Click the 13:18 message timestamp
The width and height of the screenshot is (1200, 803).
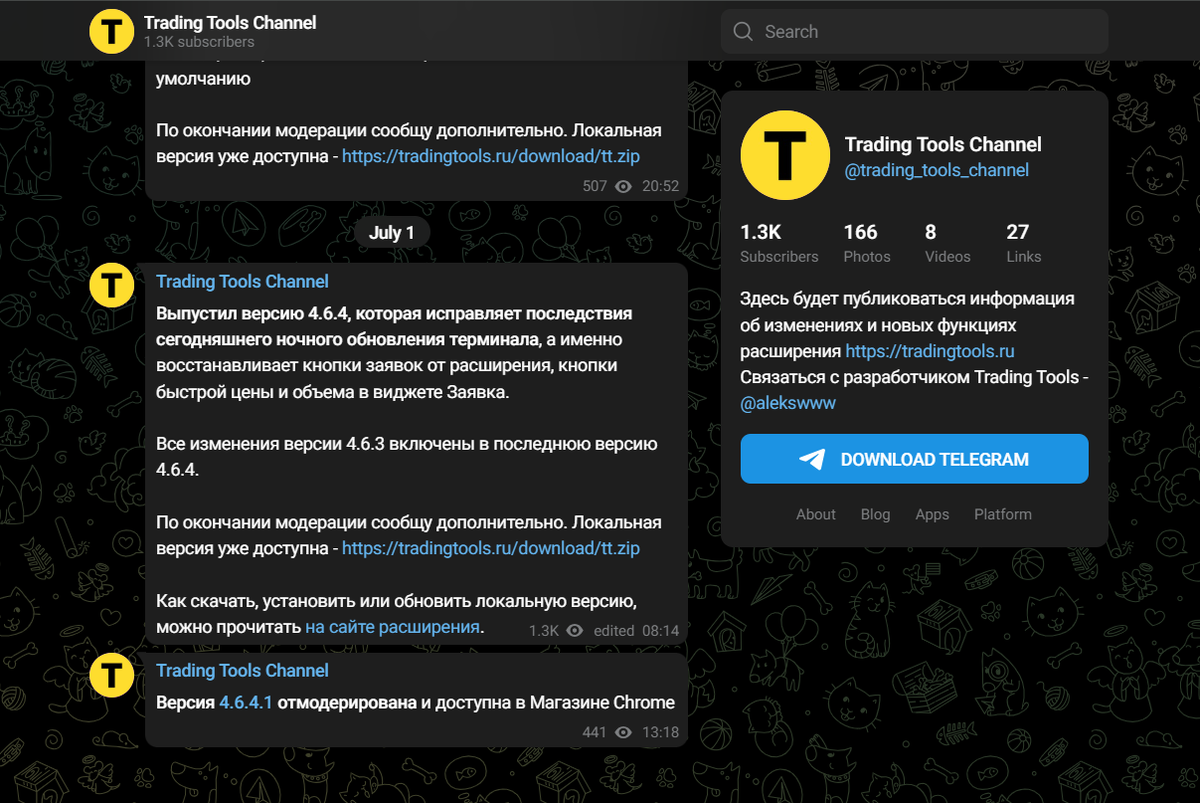660,732
